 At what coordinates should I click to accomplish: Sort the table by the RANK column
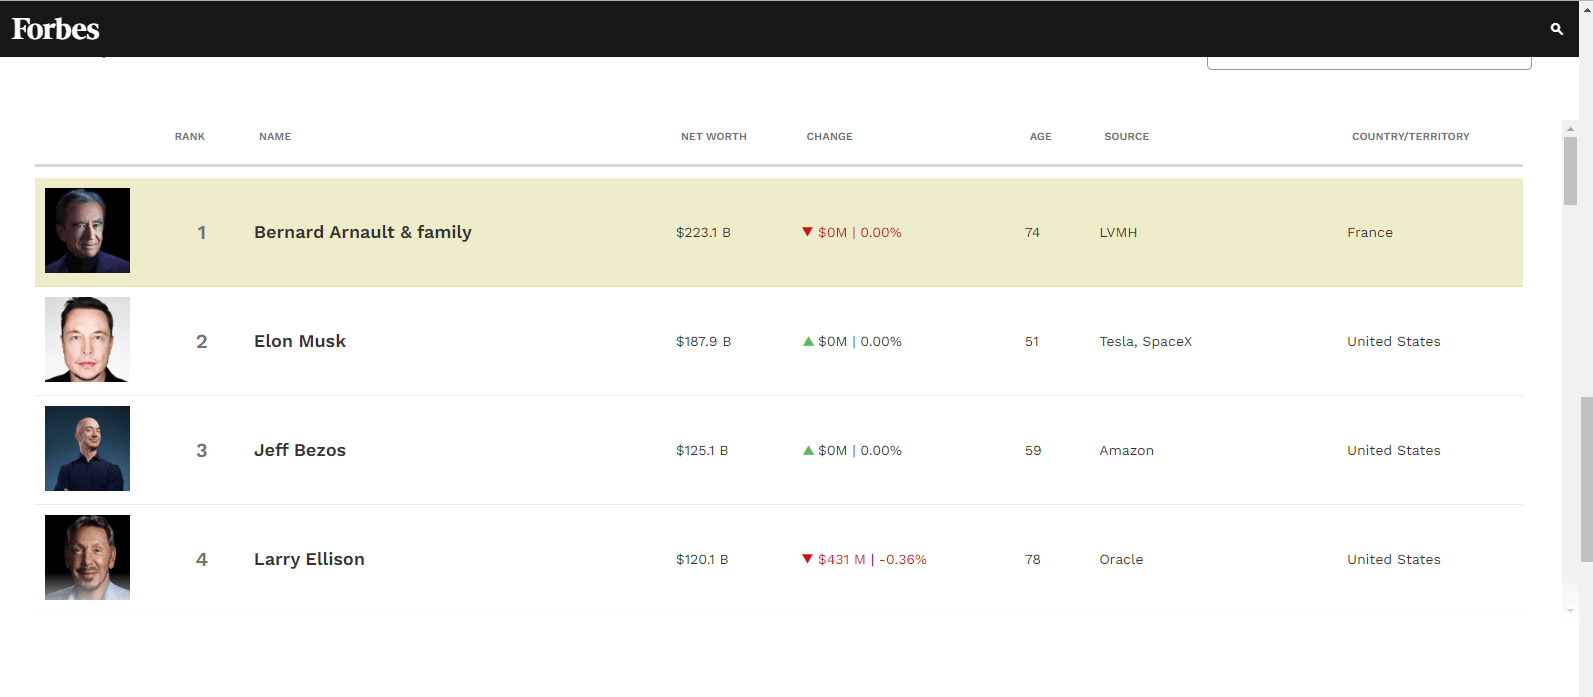(x=190, y=137)
